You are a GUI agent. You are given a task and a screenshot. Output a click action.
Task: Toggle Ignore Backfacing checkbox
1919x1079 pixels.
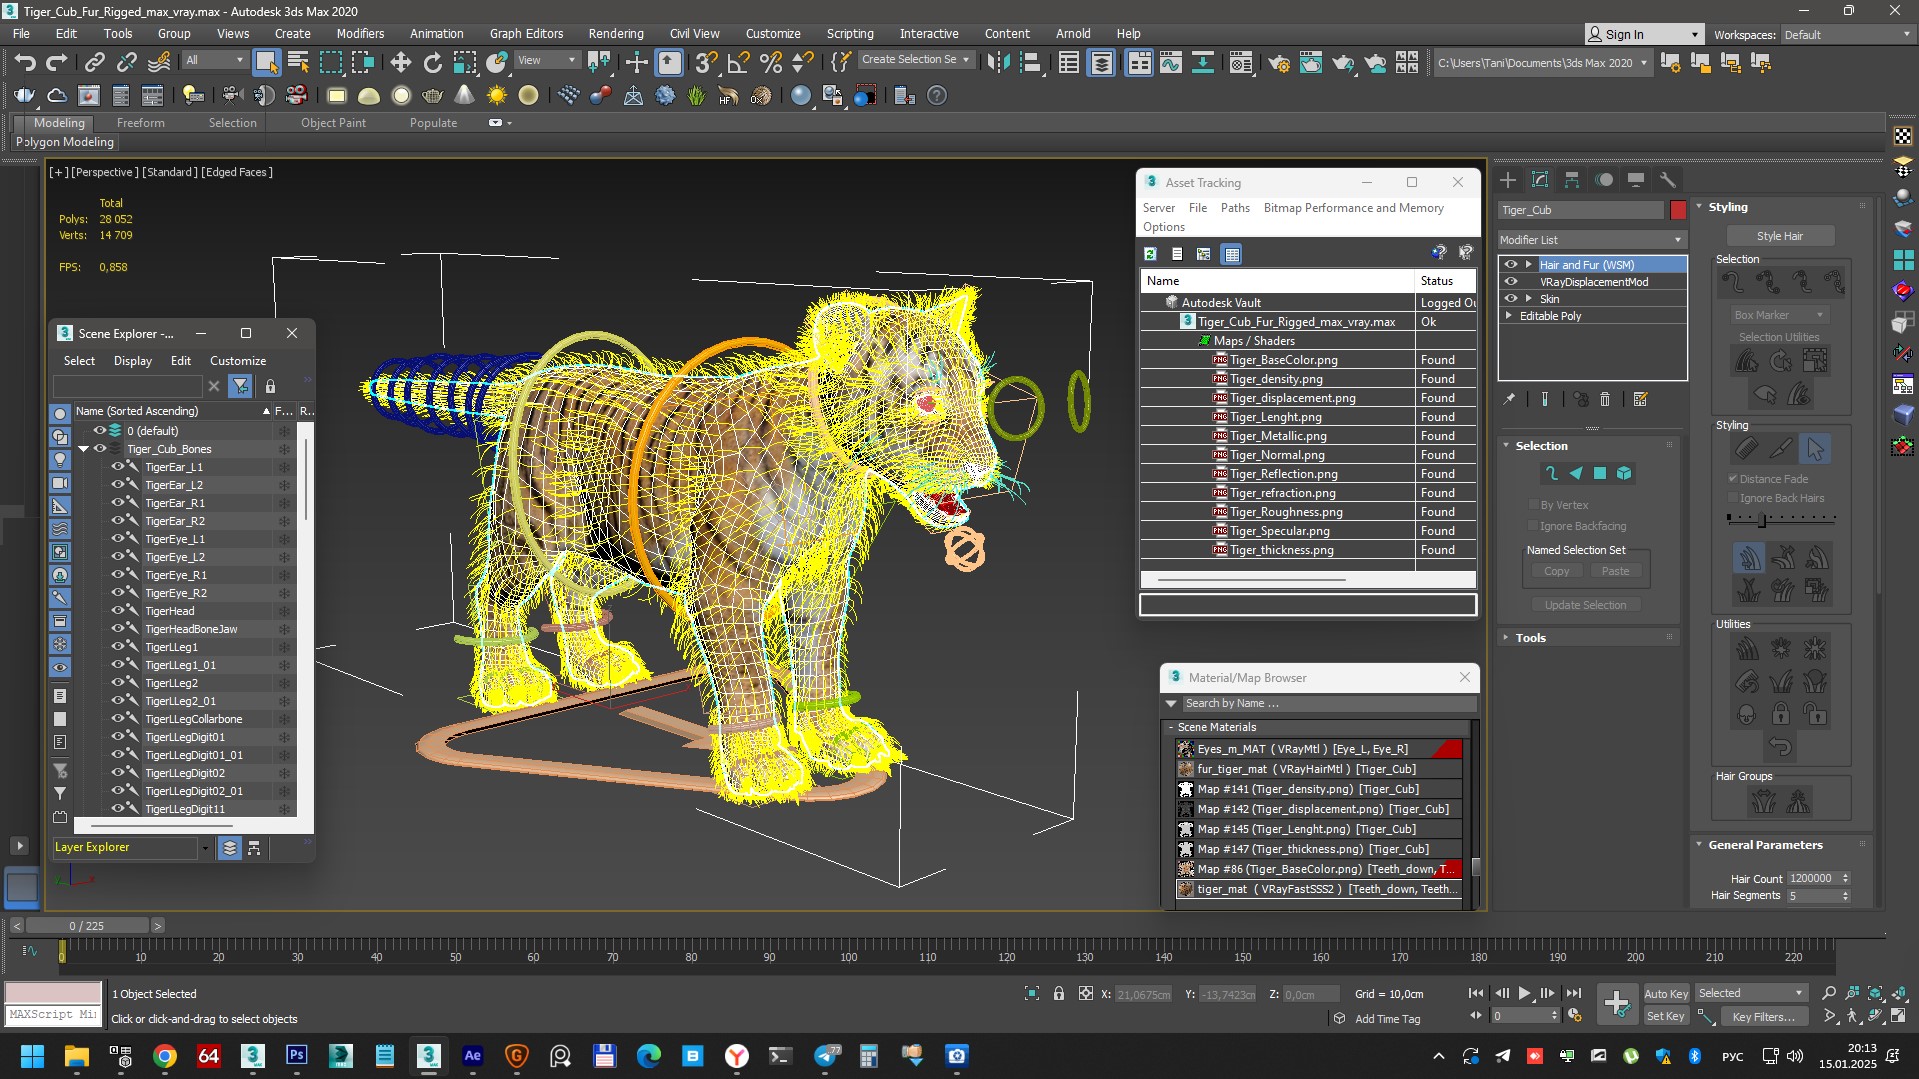(x=1533, y=526)
